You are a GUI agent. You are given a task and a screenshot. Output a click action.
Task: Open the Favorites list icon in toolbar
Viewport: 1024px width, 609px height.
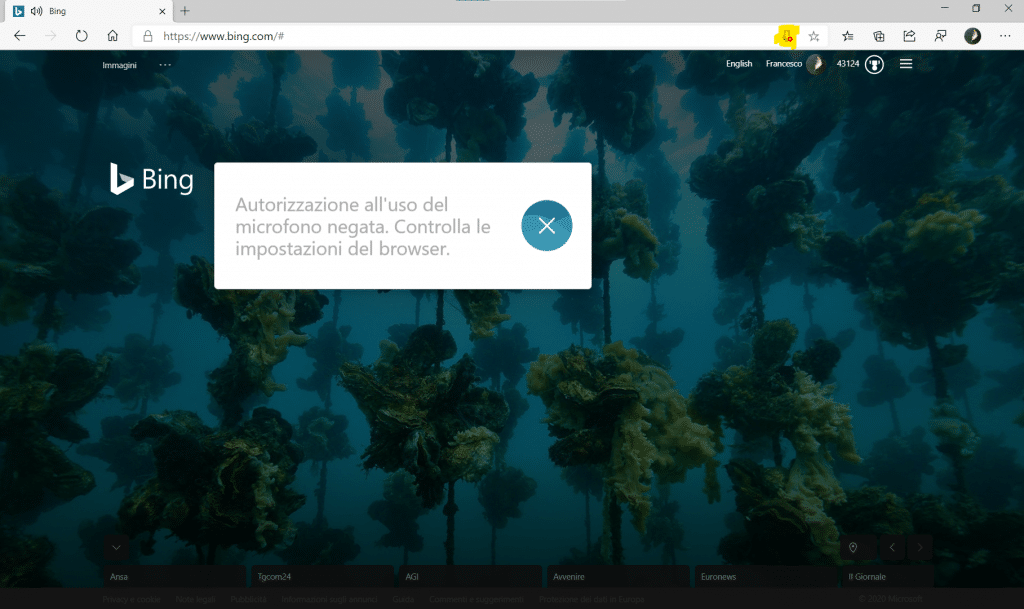click(x=848, y=36)
